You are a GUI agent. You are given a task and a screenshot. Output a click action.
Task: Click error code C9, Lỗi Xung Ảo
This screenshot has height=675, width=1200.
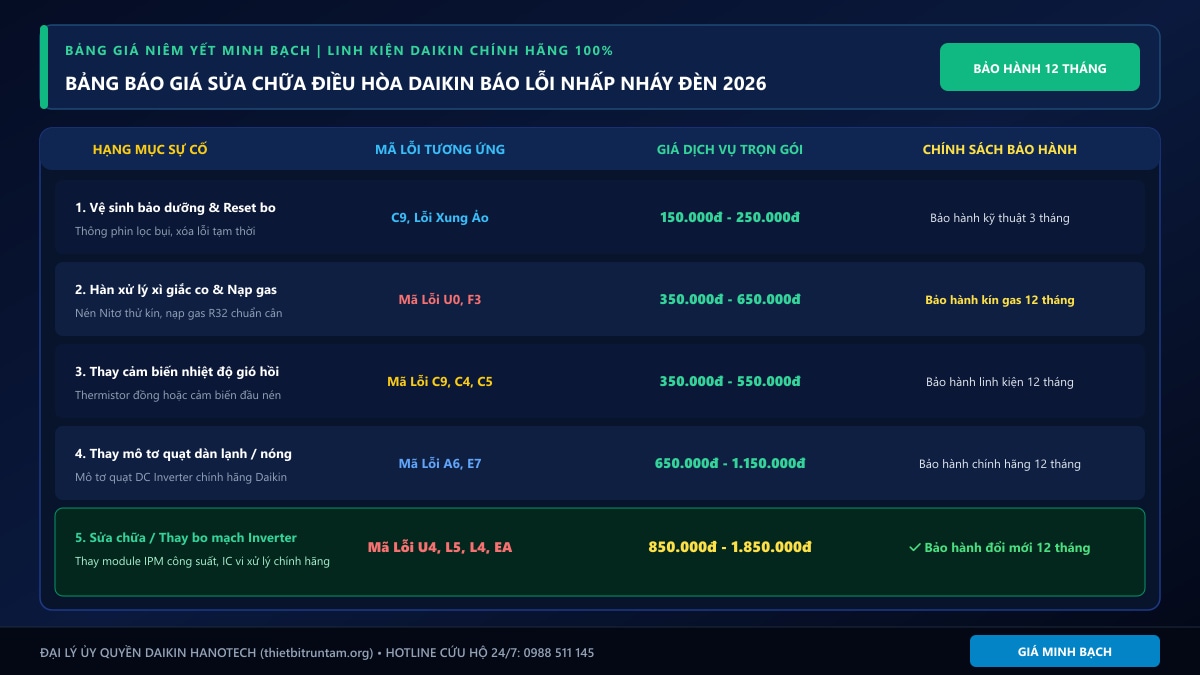[x=440, y=217]
